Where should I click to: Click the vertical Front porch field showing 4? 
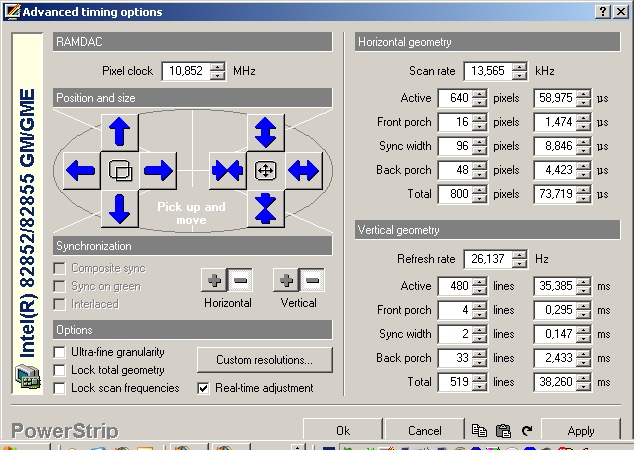[455, 310]
